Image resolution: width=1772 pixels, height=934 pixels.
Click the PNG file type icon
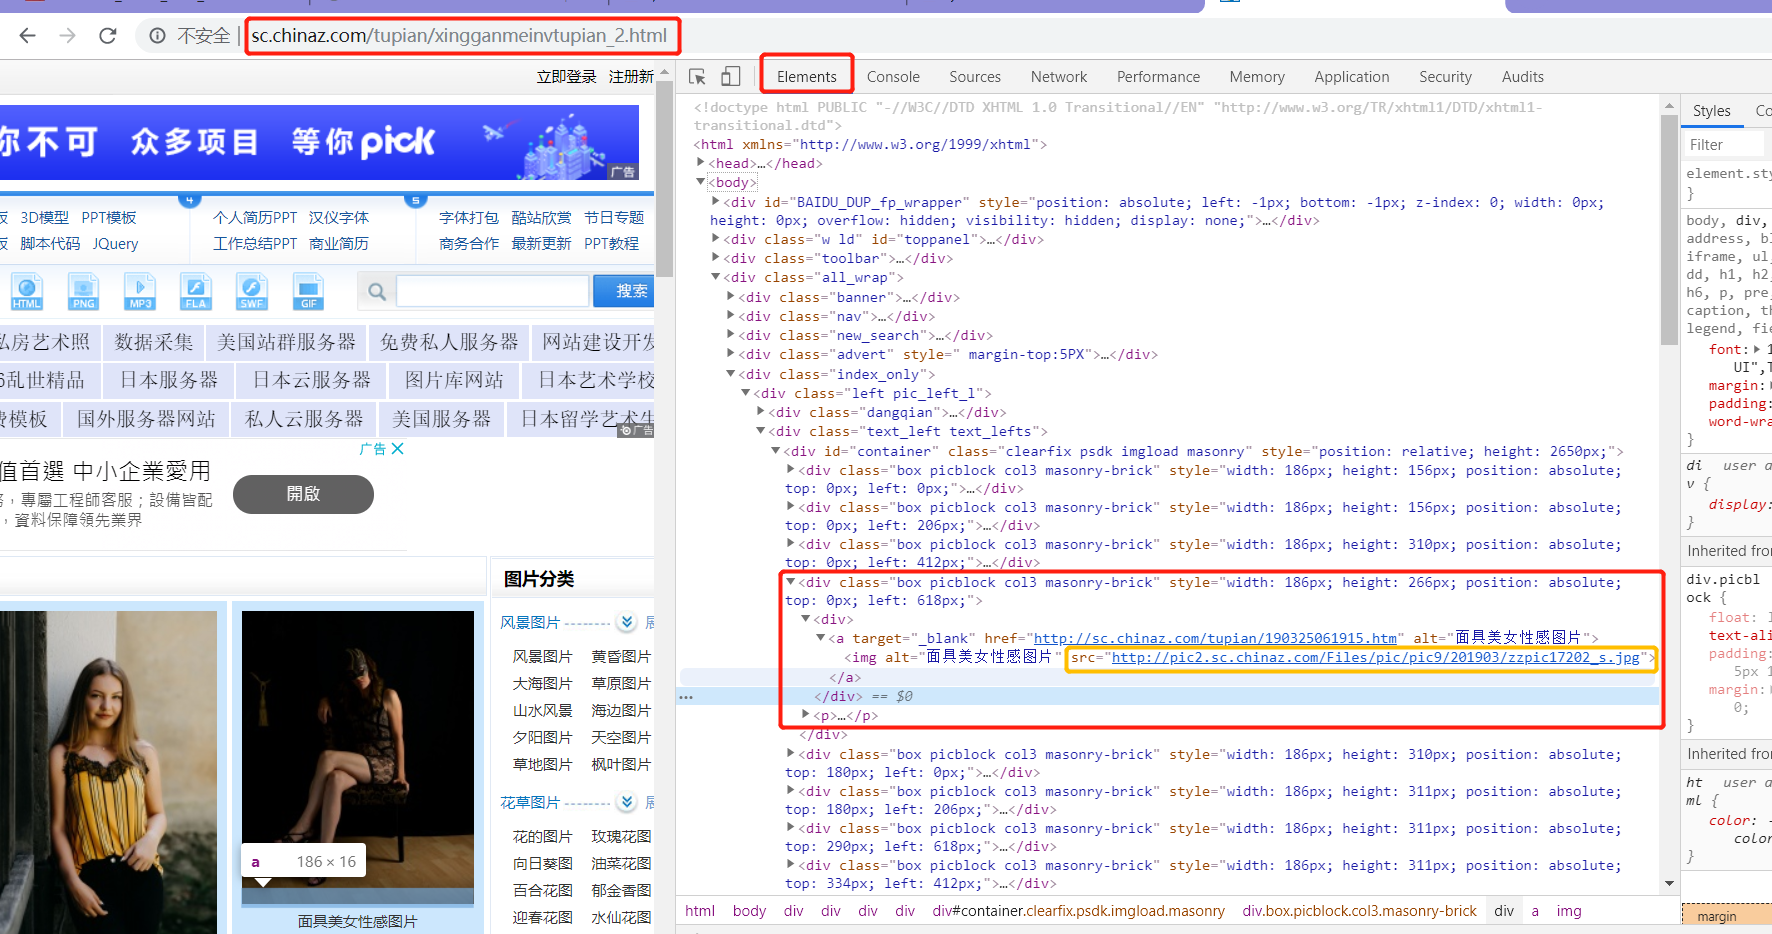(x=84, y=292)
